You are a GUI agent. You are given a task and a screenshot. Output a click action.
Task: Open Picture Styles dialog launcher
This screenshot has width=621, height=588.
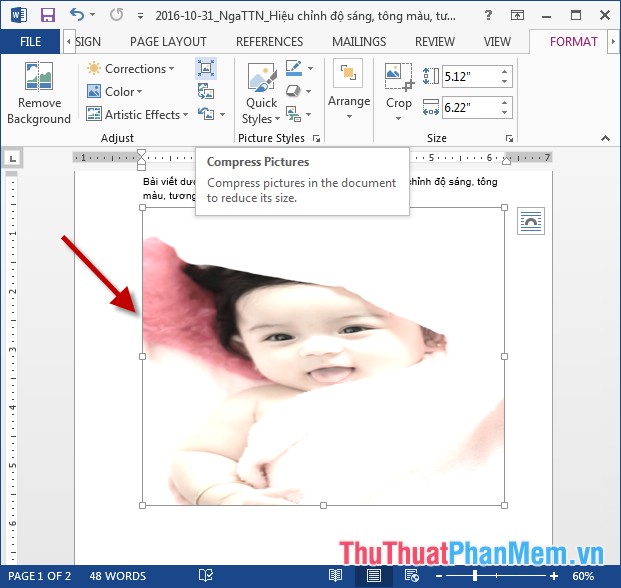pyautogui.click(x=316, y=138)
